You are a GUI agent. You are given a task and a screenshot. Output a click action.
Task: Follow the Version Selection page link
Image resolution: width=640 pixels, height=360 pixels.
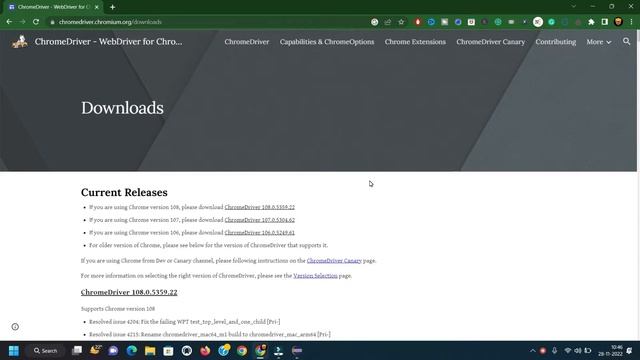coord(315,276)
